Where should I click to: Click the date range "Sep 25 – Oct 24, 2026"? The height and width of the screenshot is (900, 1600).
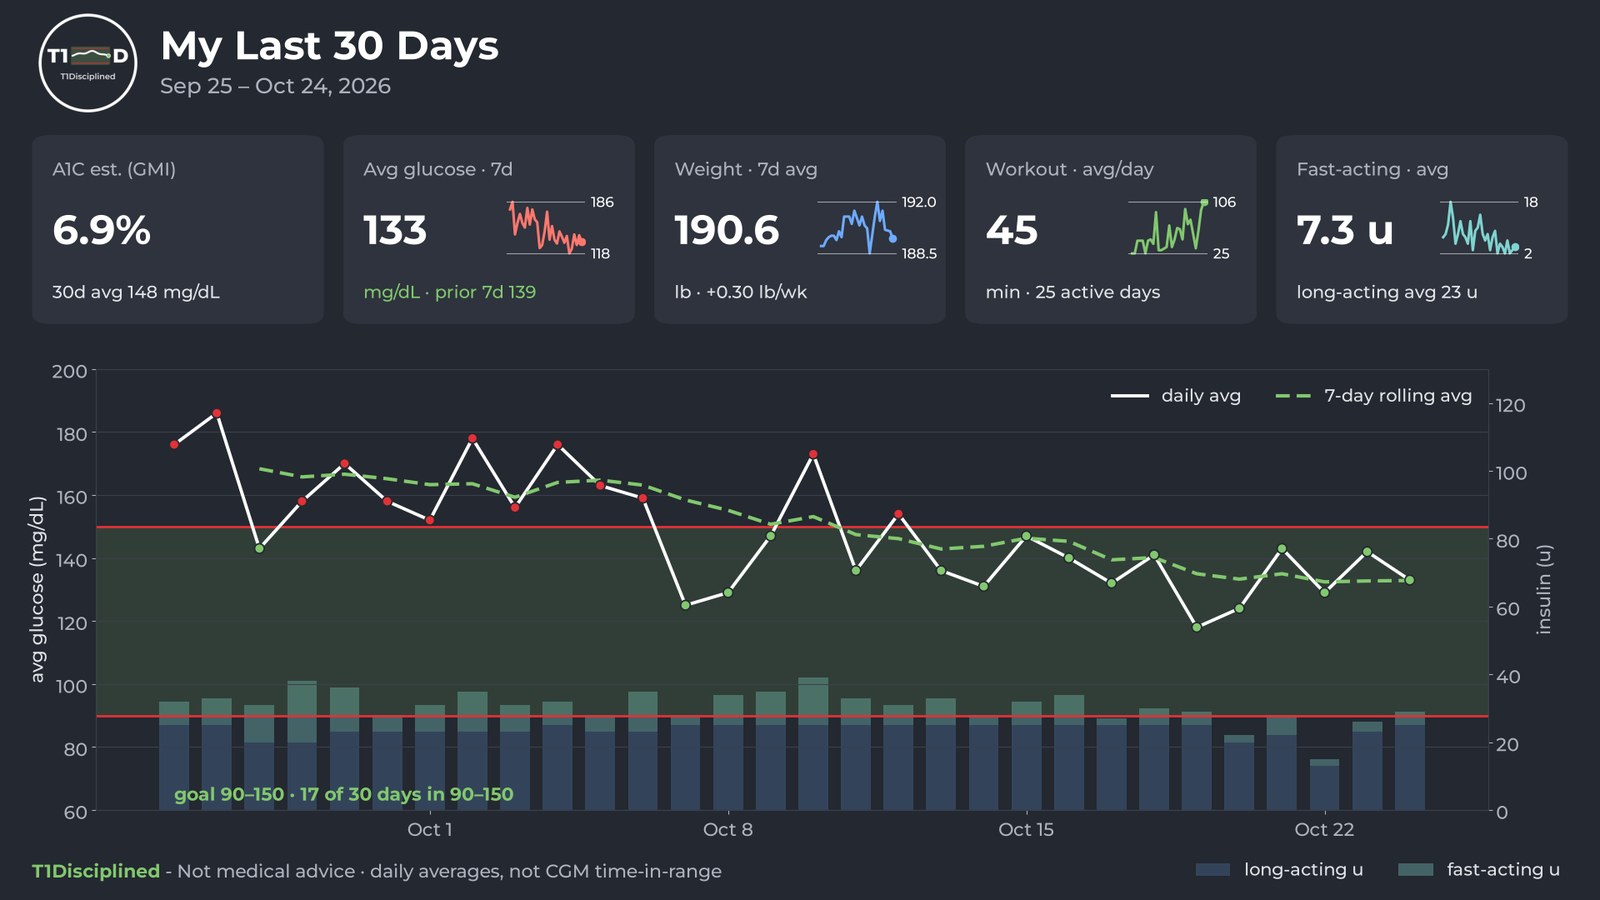pos(275,86)
